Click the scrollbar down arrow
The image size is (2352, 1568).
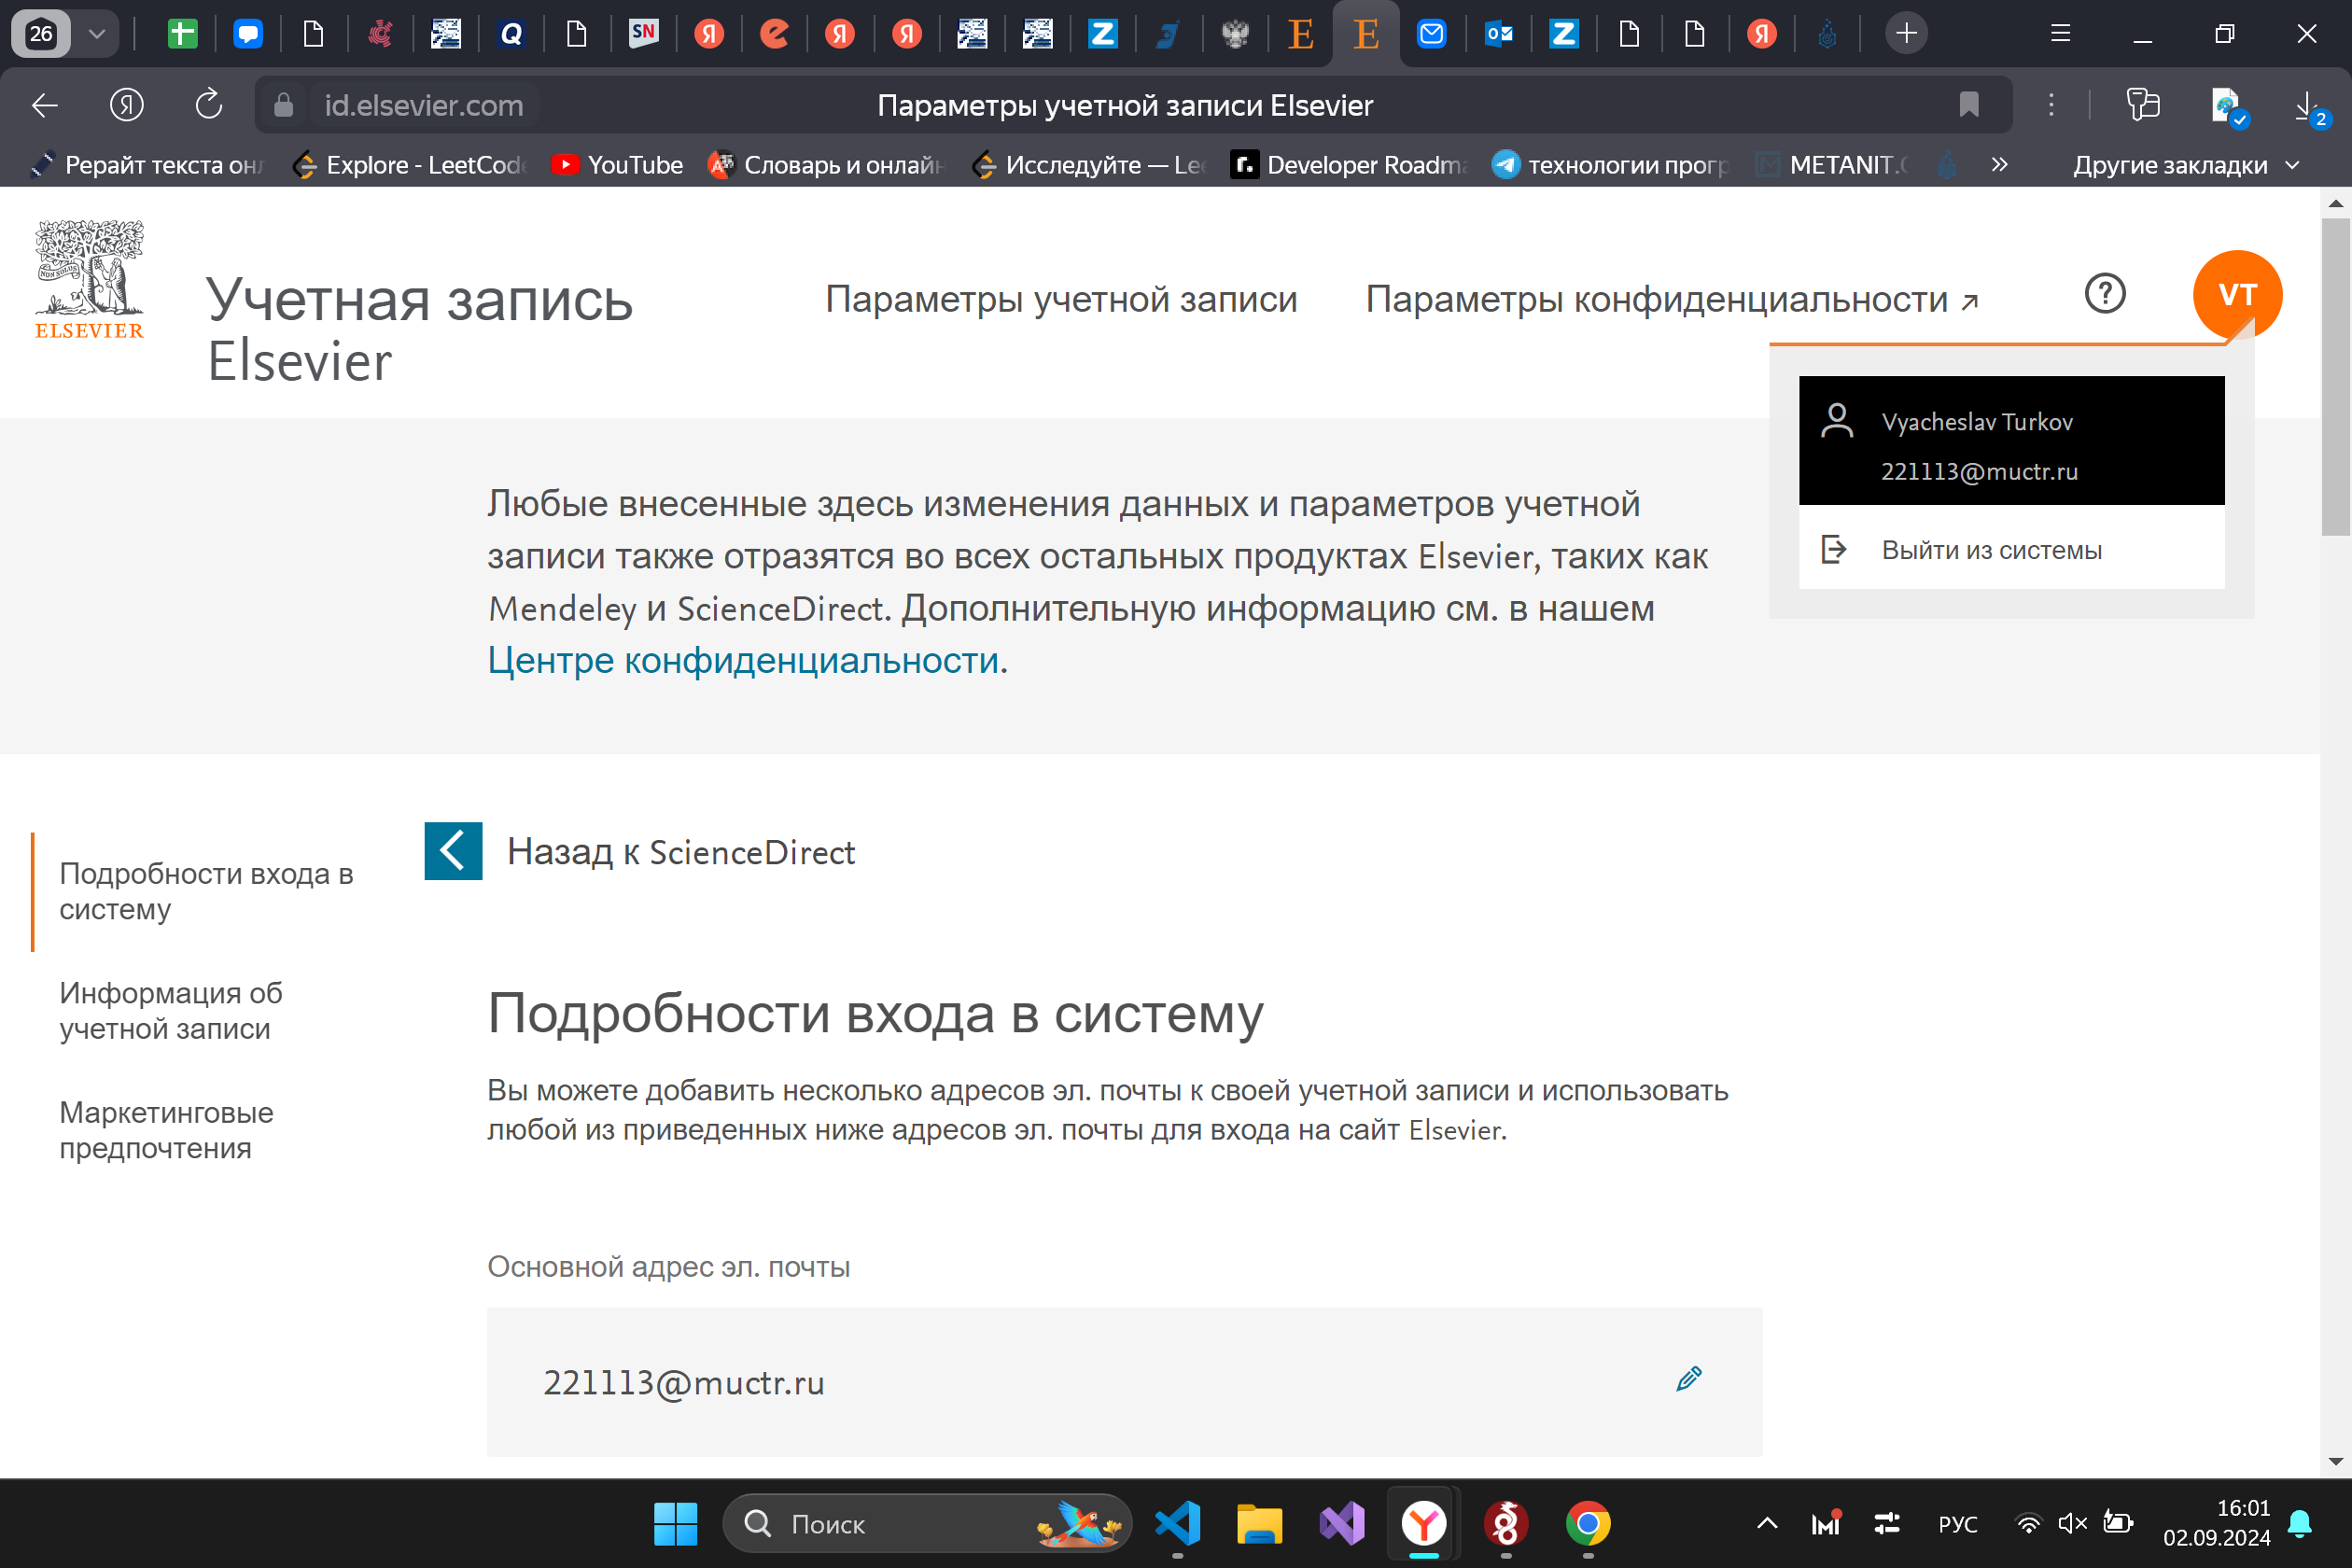pyautogui.click(x=2335, y=1462)
